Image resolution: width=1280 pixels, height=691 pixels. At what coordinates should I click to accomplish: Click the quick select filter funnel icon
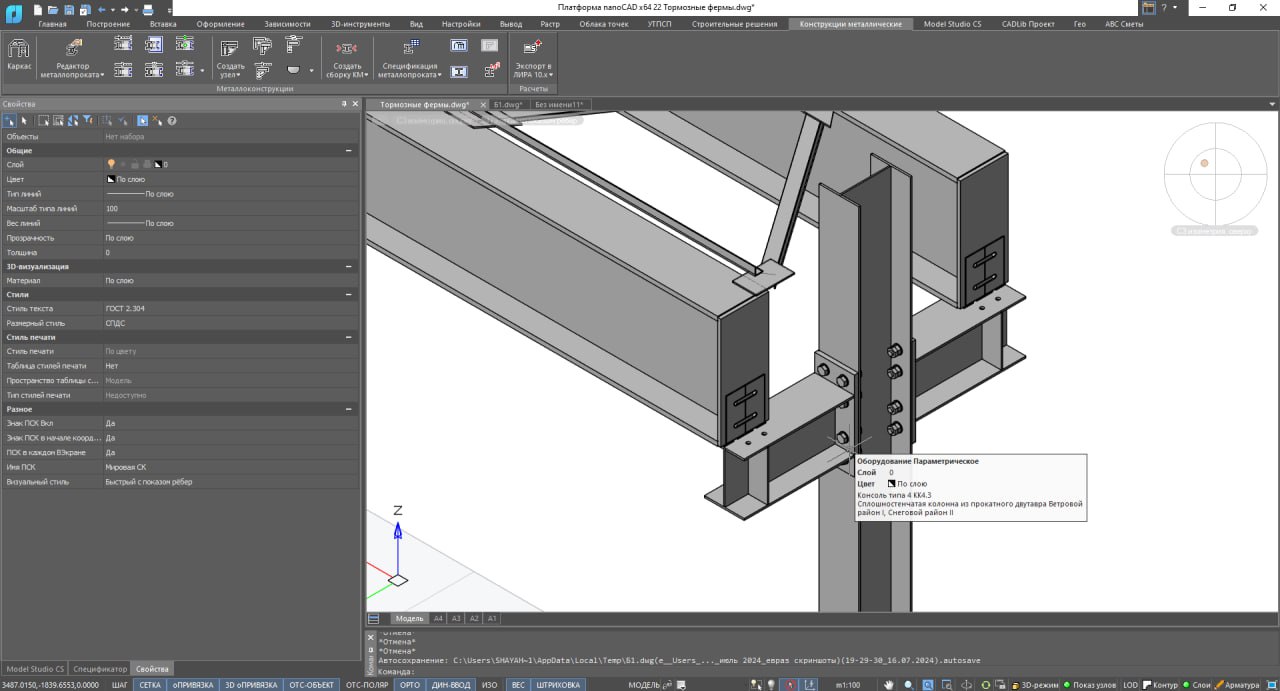pos(88,121)
